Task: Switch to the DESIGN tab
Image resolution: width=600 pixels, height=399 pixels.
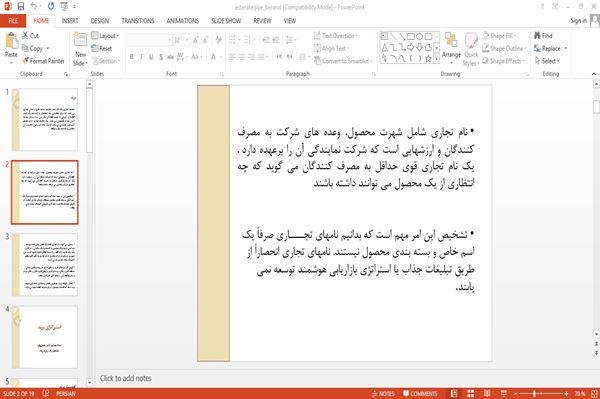Action: pyautogui.click(x=100, y=21)
